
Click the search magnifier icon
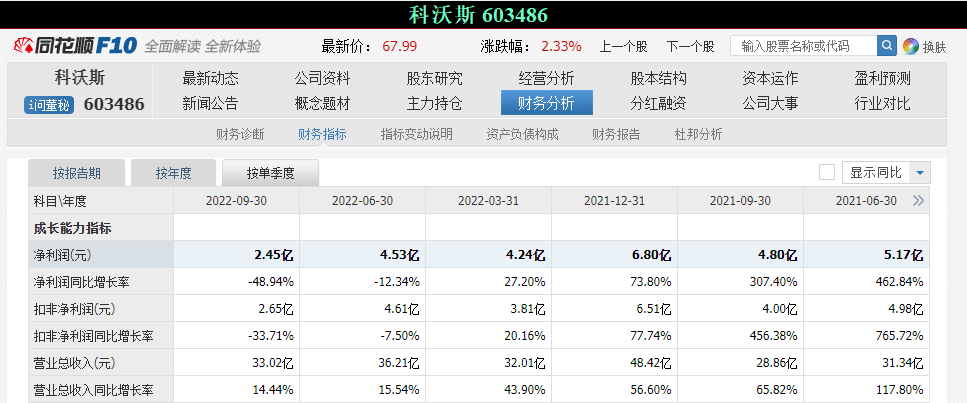tap(886, 45)
